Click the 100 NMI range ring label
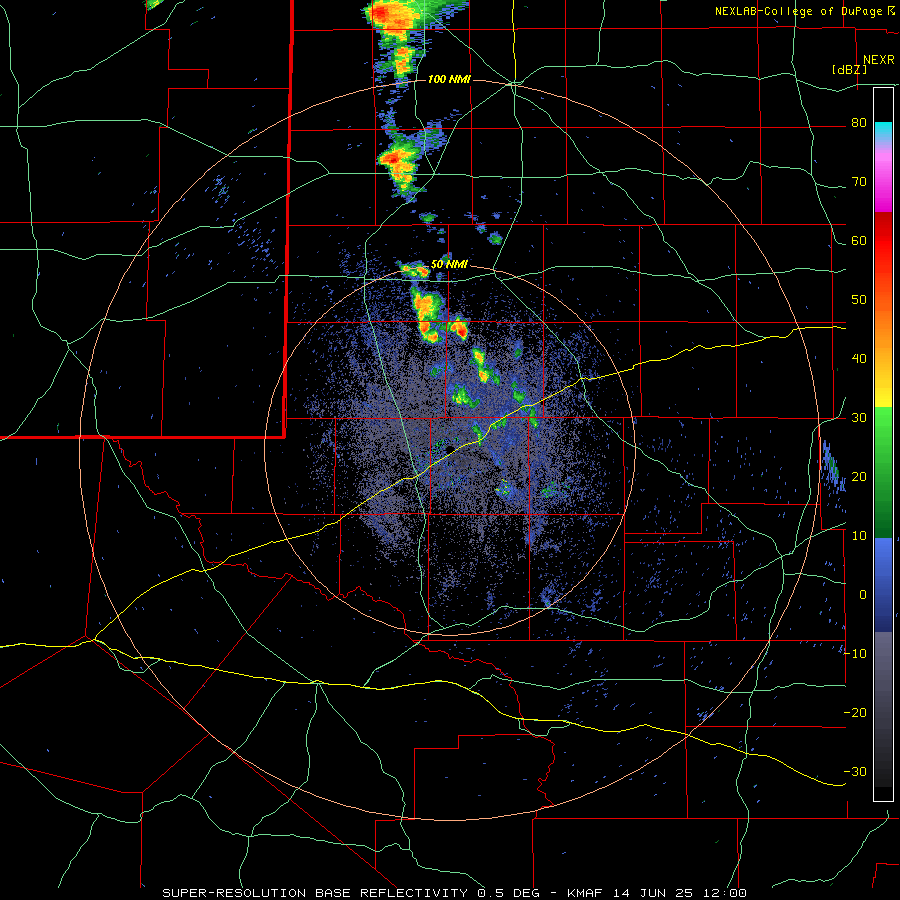The width and height of the screenshot is (900, 900). (x=449, y=79)
